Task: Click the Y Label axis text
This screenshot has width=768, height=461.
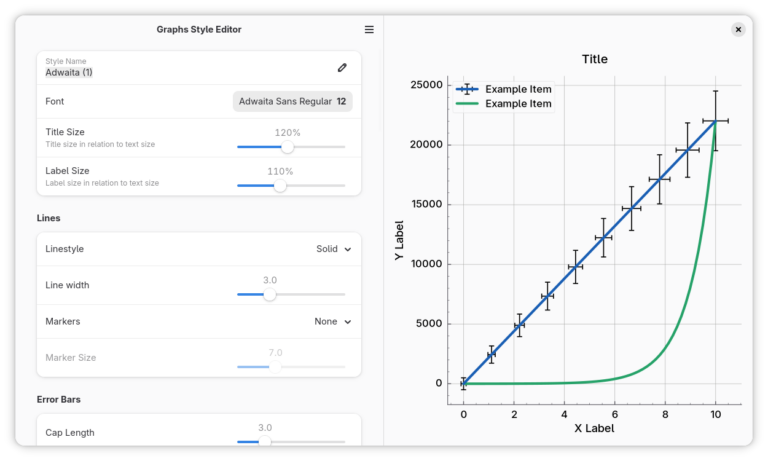Action: (x=399, y=241)
